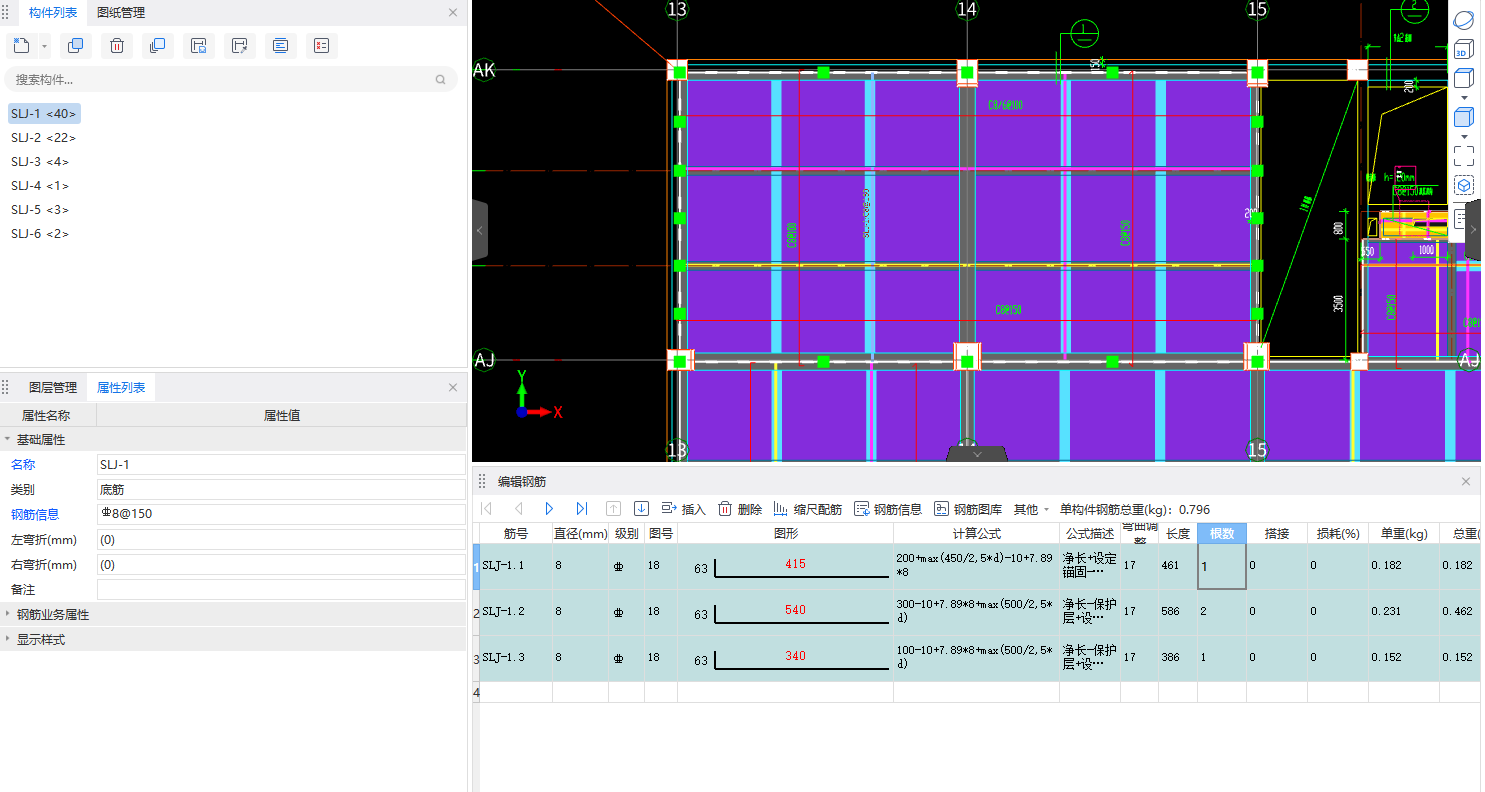1485x792 pixels.
Task: Go to first rebar record
Action: (x=487, y=509)
